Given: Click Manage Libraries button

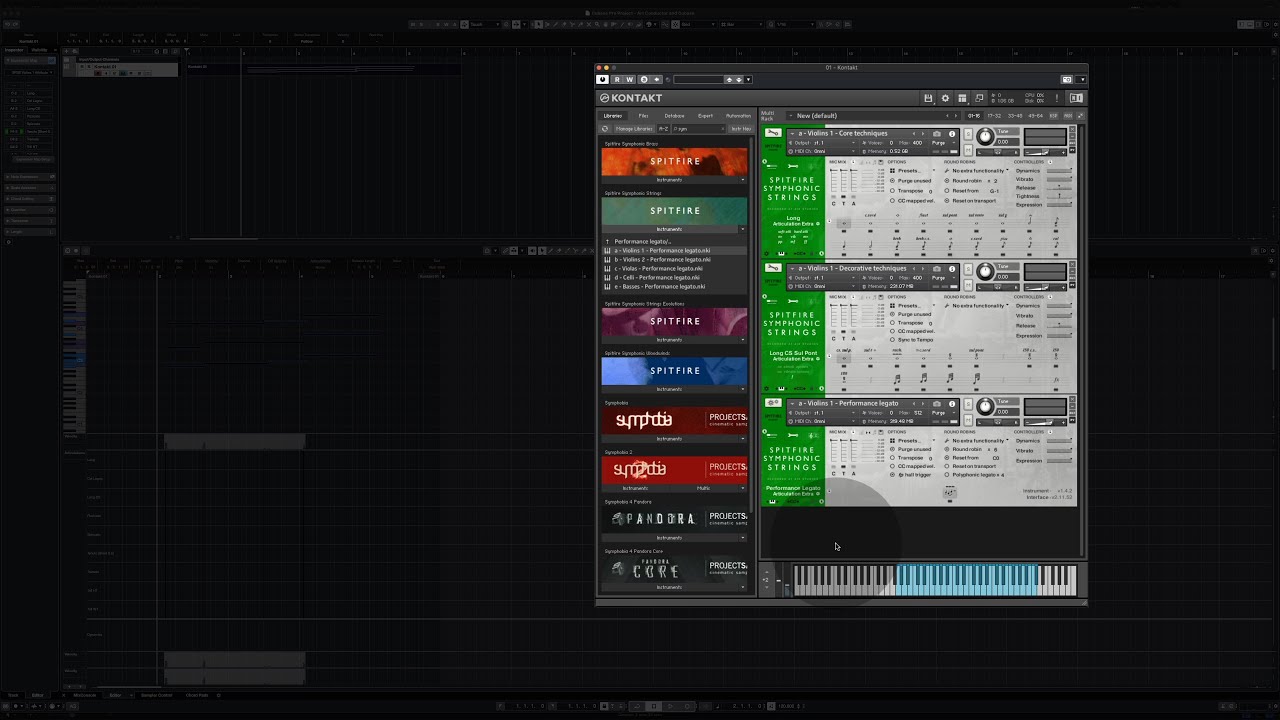Looking at the screenshot, I should click(634, 129).
